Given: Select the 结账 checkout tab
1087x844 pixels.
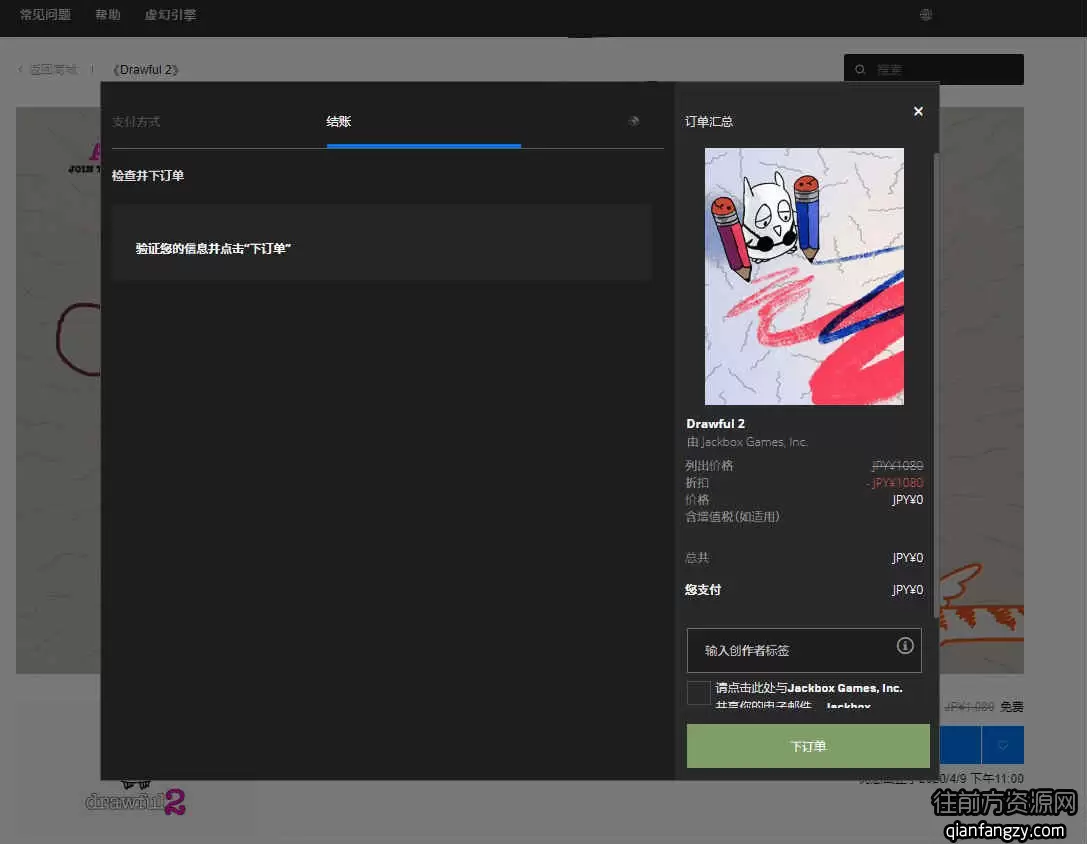Looking at the screenshot, I should pos(339,121).
